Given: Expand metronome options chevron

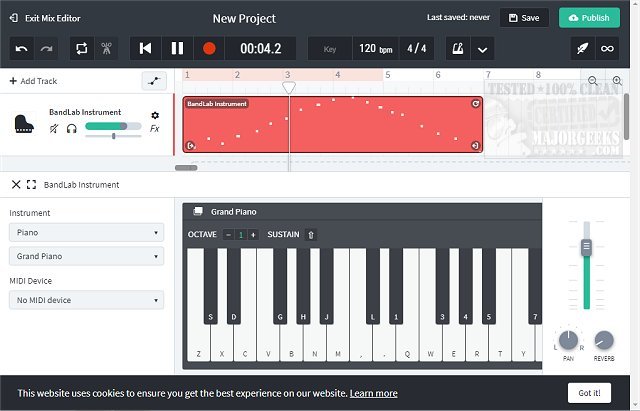Looking at the screenshot, I should 482,49.
